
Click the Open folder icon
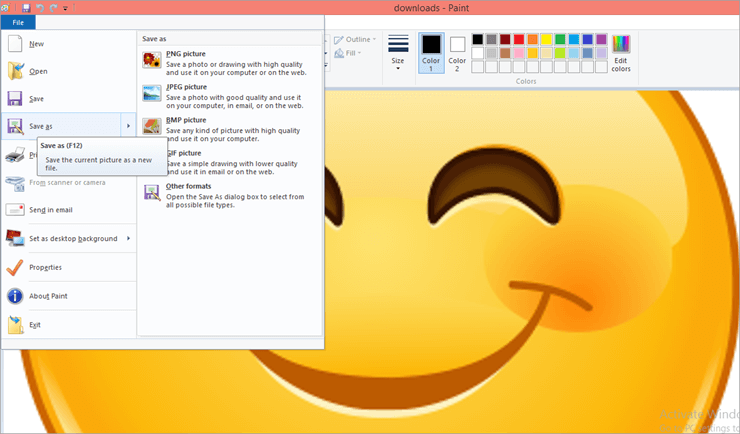(x=15, y=71)
